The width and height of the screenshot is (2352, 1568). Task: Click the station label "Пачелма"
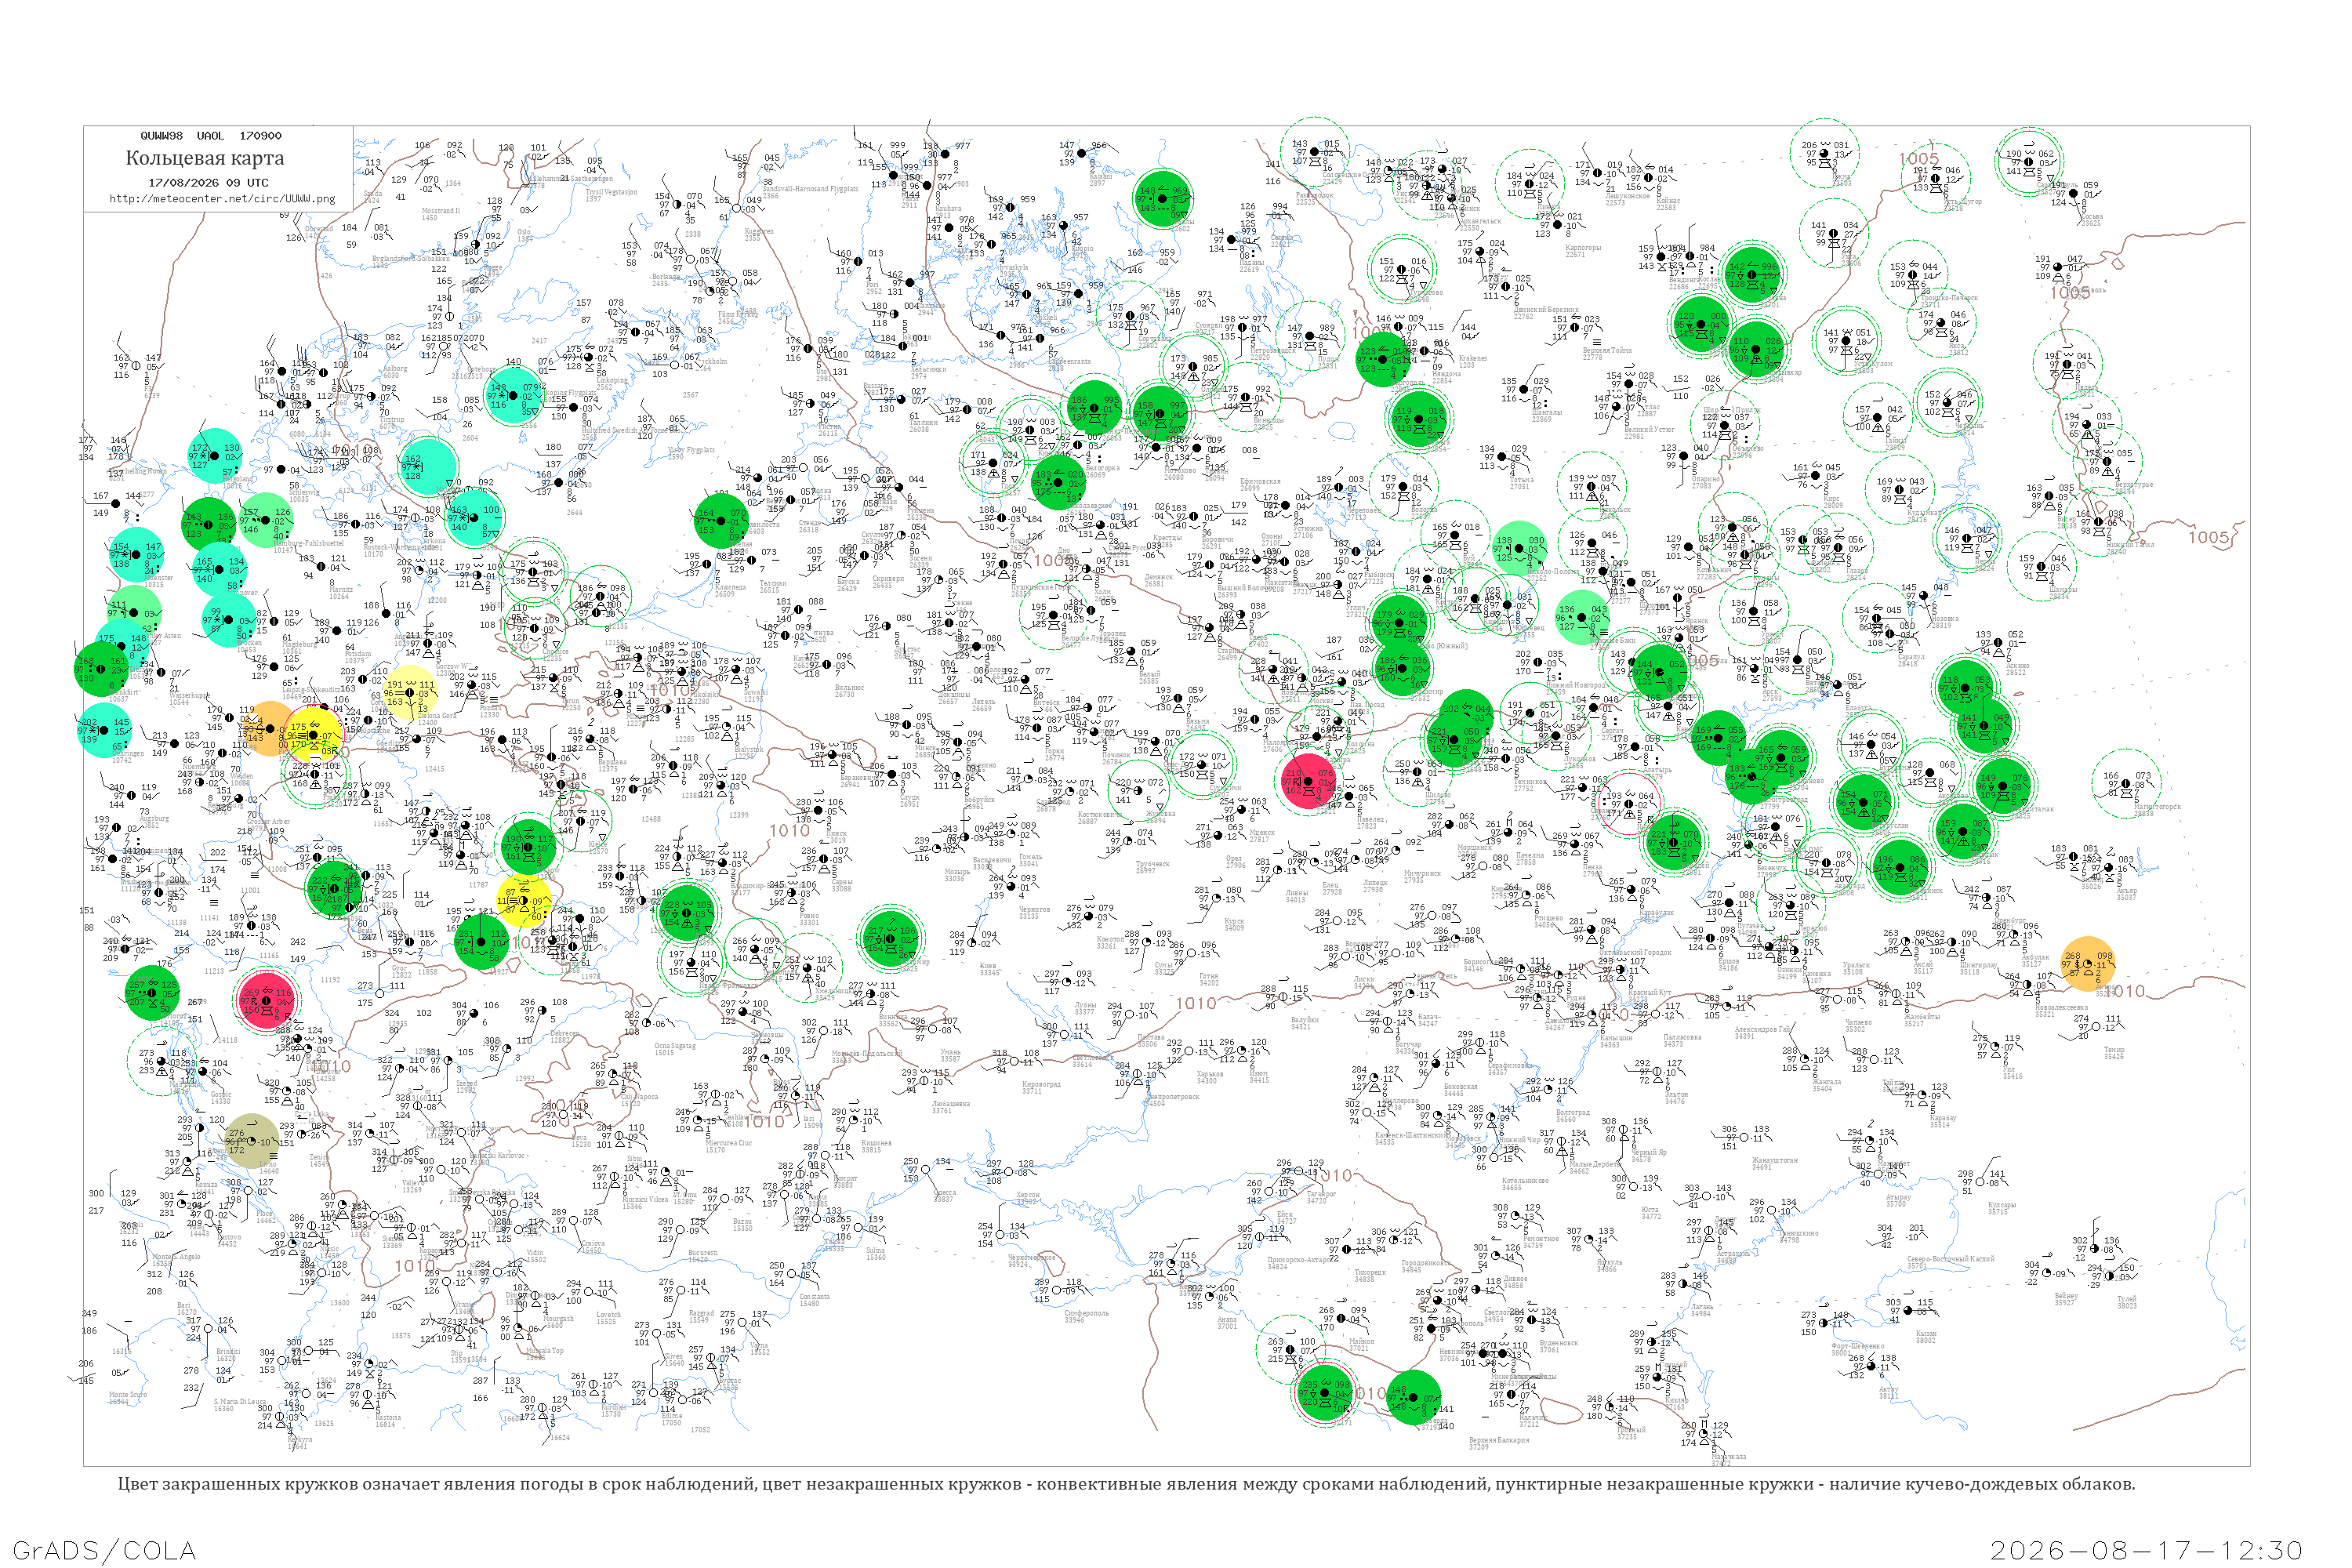[x=1530, y=856]
